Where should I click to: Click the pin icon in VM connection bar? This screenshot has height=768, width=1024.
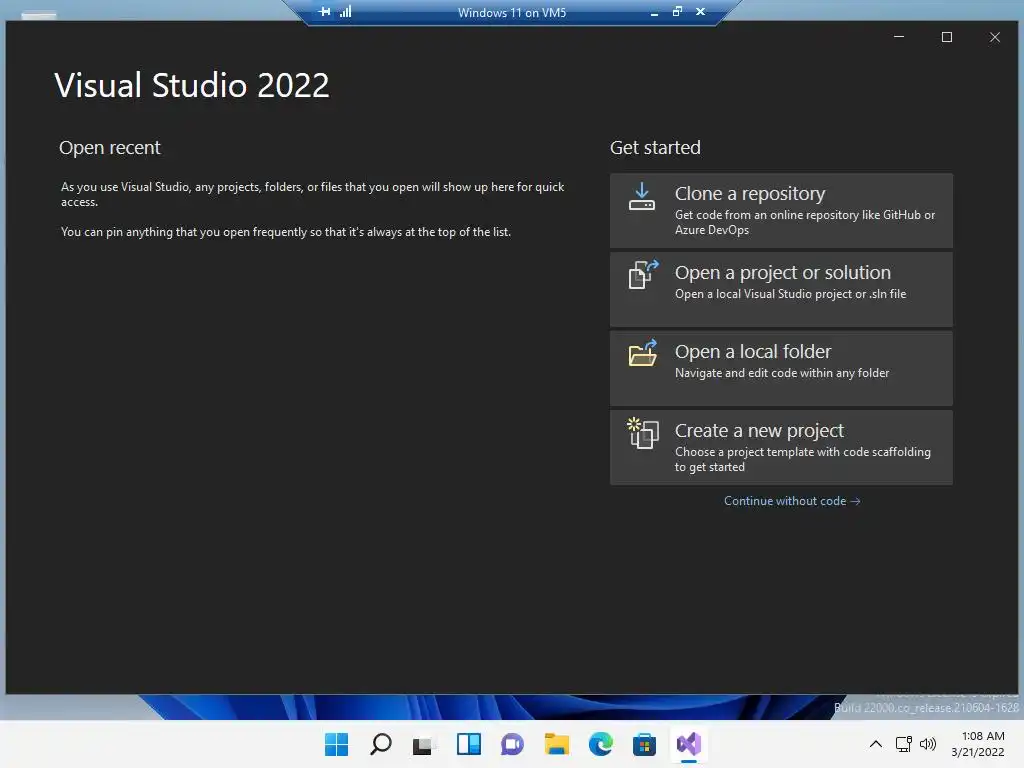tap(325, 11)
